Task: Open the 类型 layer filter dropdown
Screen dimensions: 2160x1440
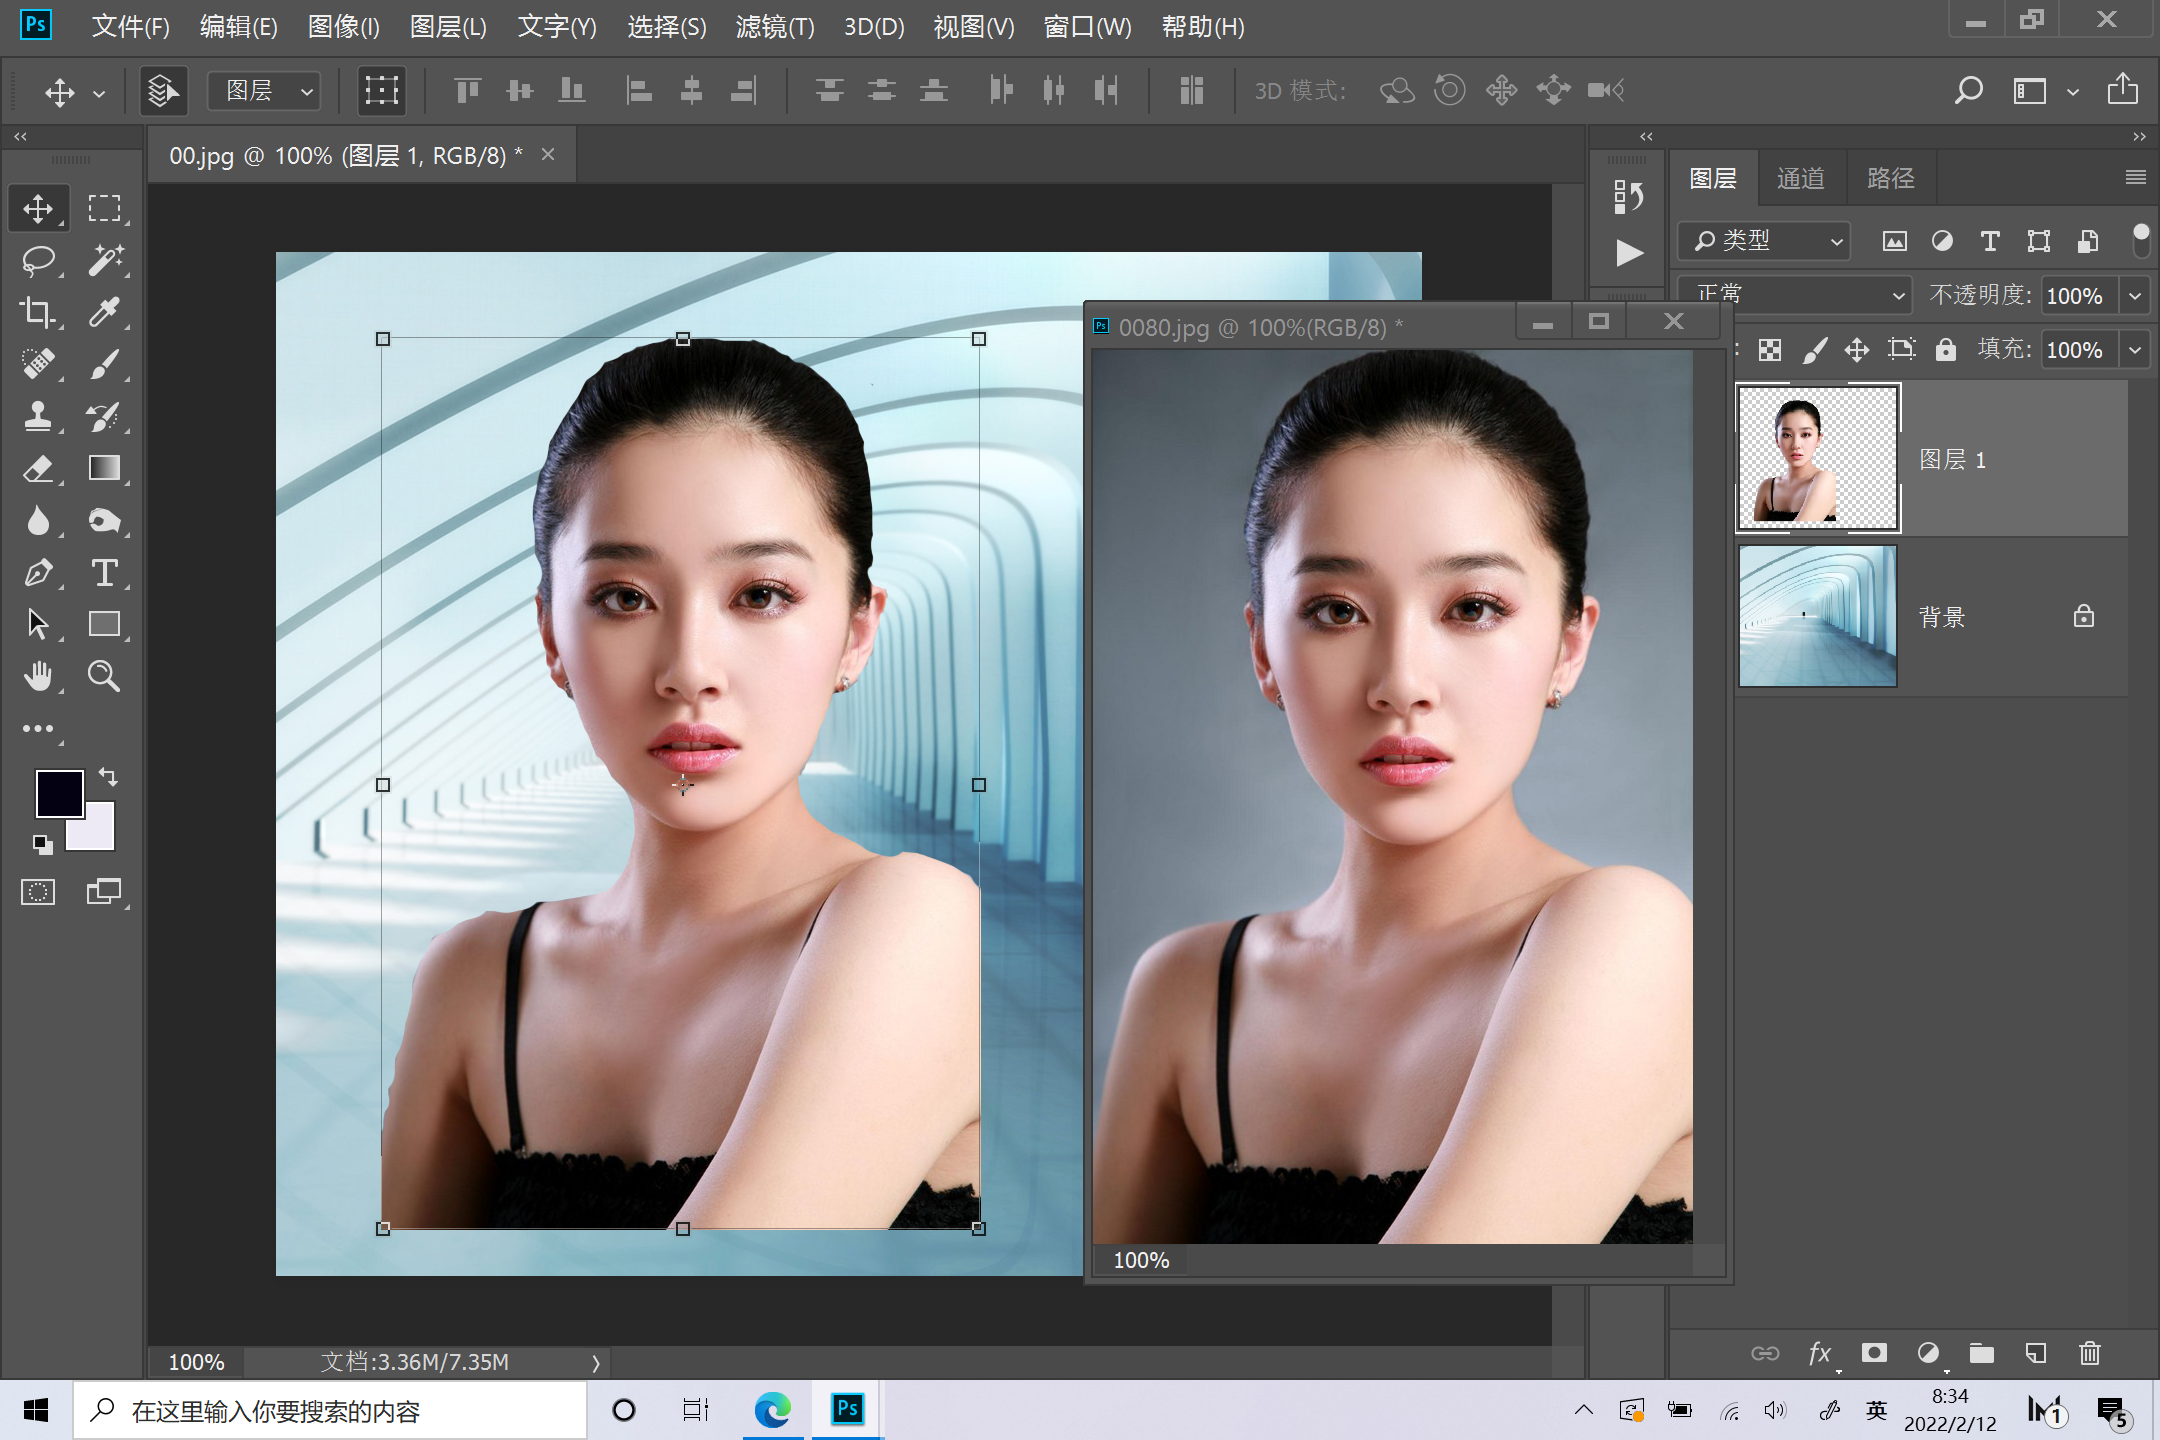Action: click(x=1765, y=241)
